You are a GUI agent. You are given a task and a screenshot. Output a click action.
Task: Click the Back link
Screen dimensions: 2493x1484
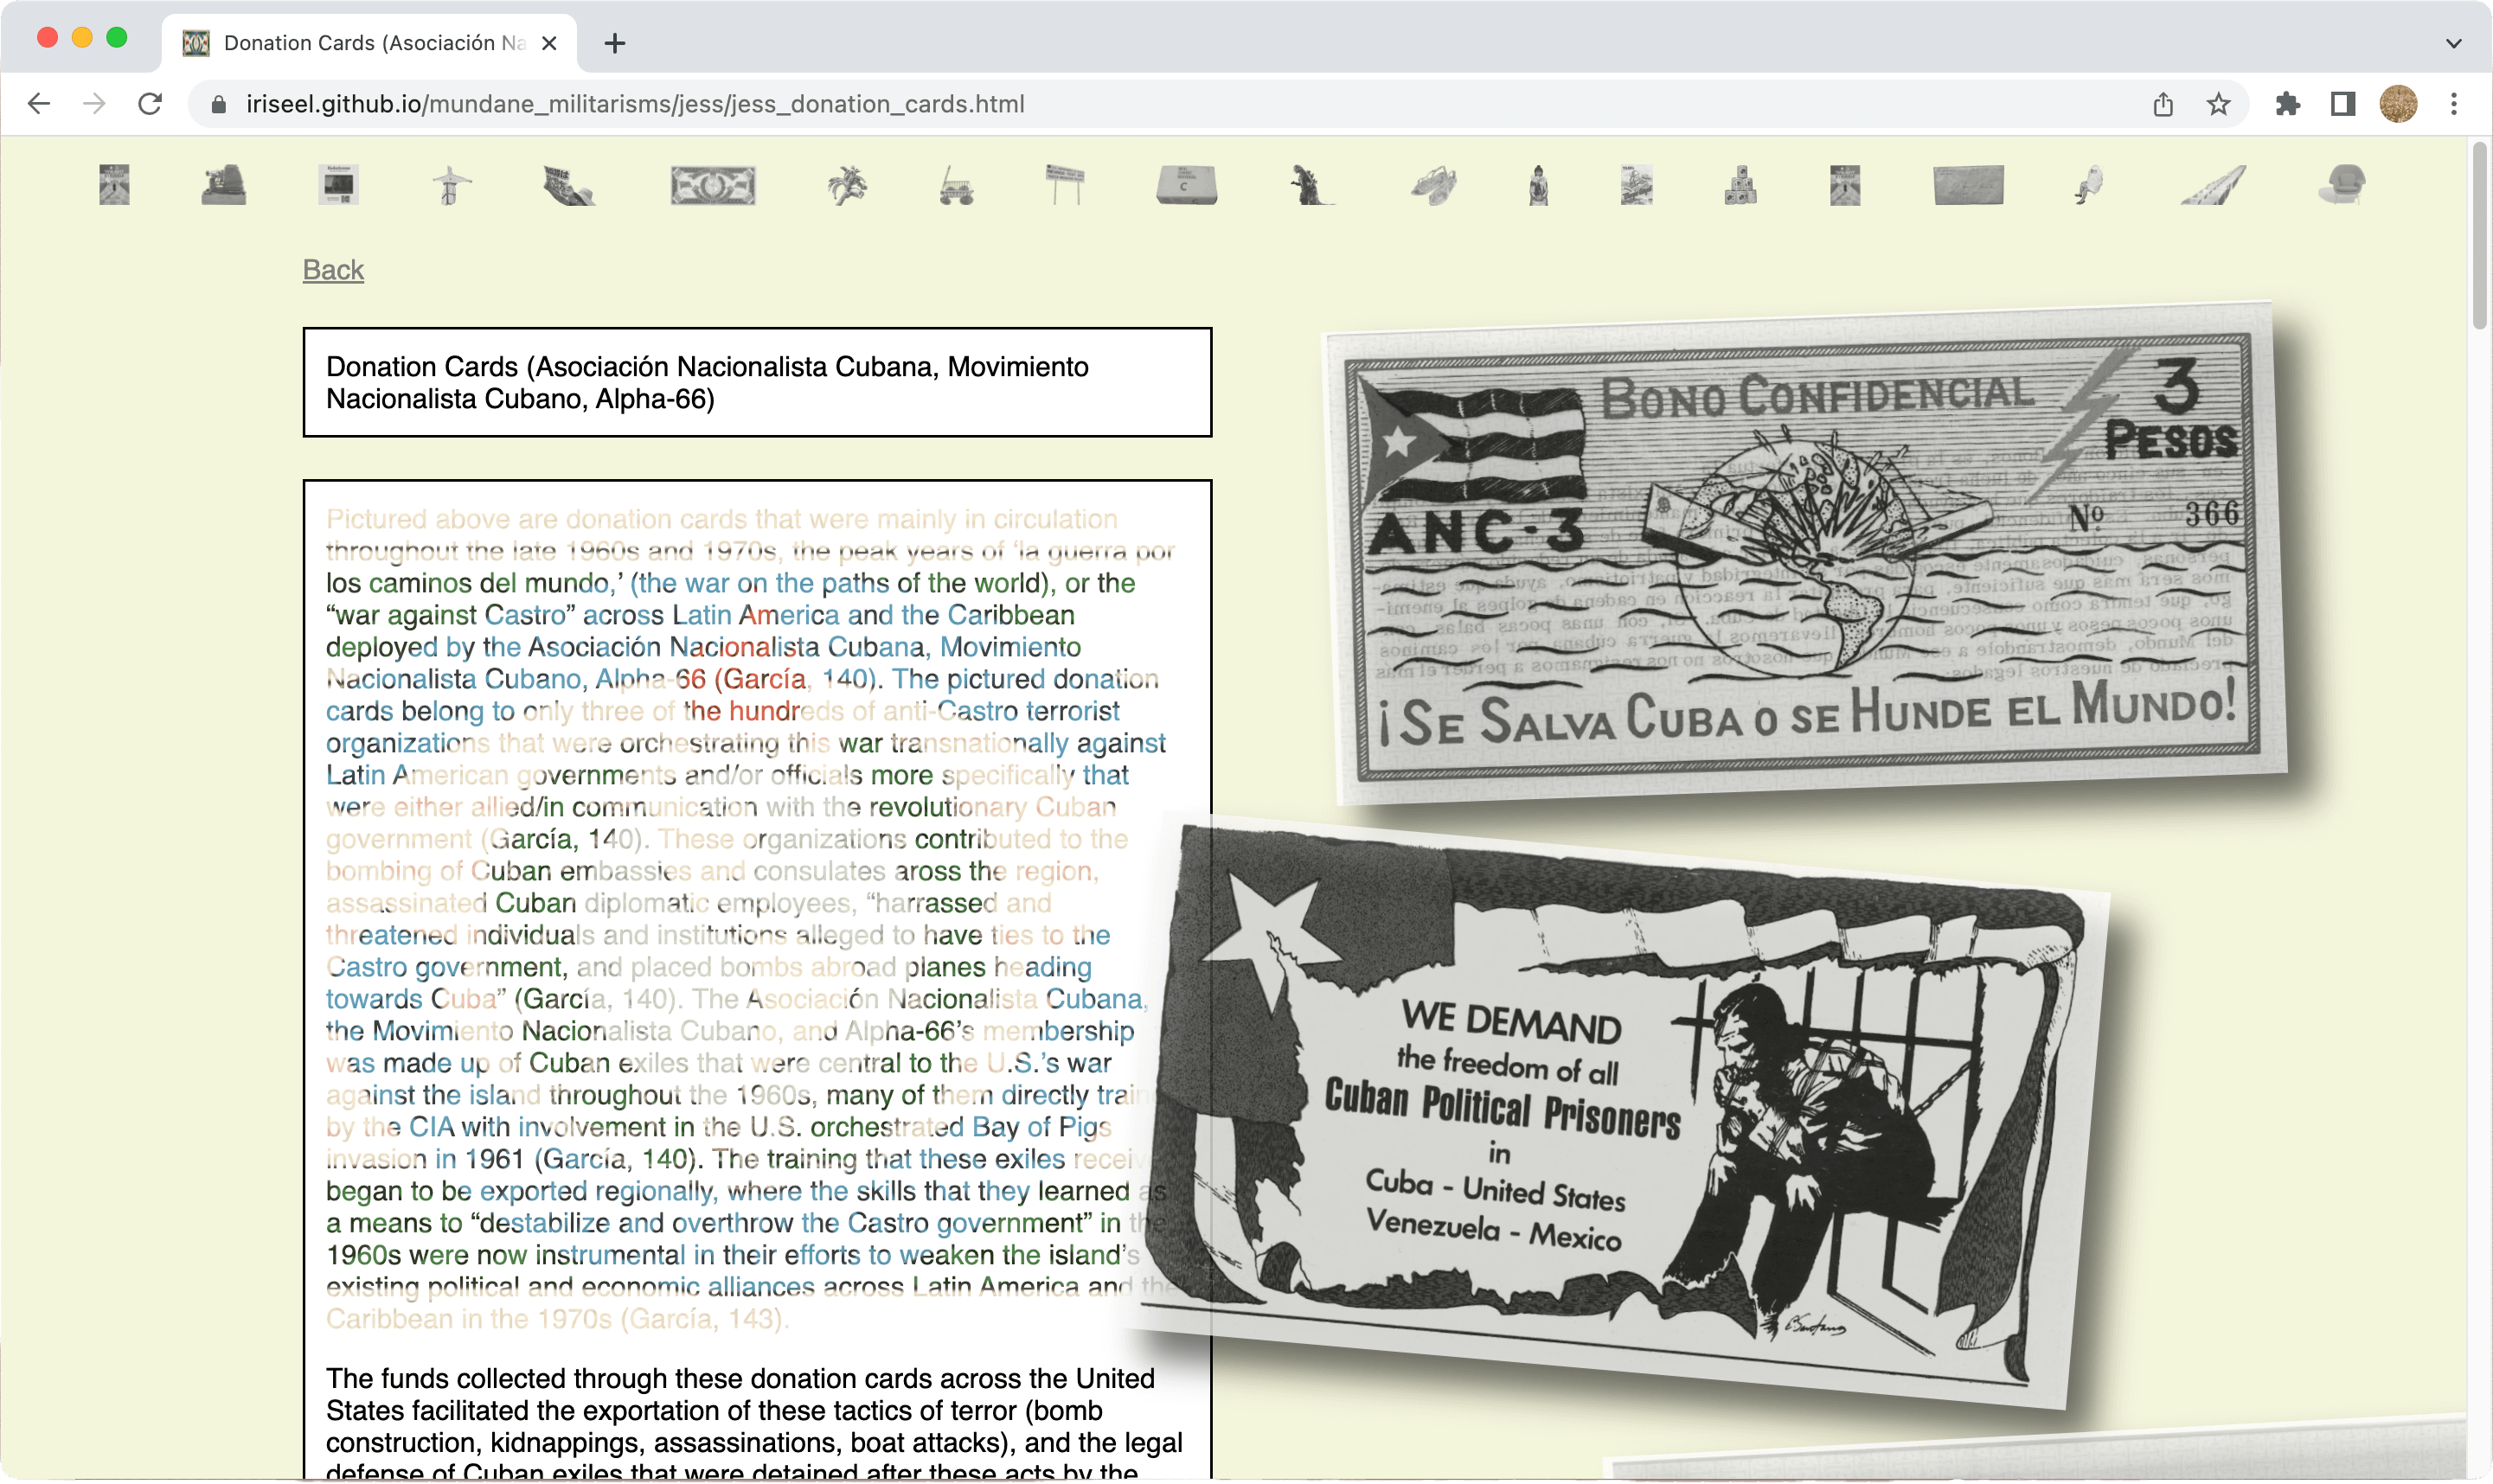click(x=333, y=270)
